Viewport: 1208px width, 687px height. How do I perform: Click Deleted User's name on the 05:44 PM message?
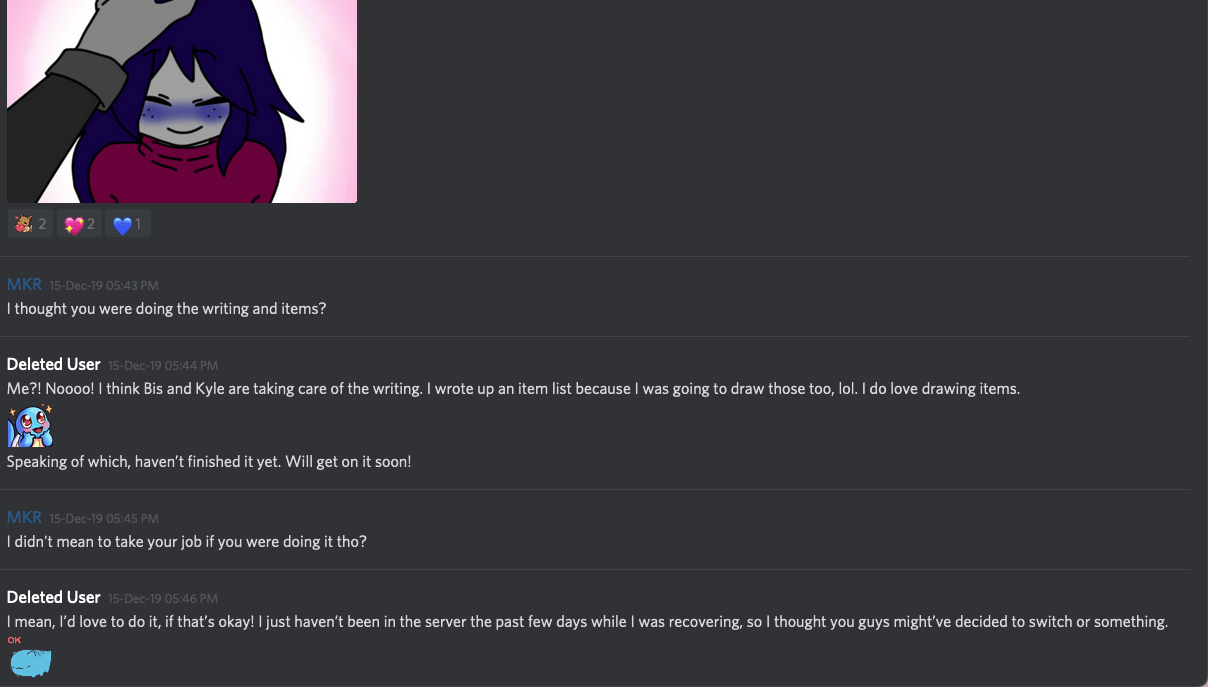(x=54, y=365)
